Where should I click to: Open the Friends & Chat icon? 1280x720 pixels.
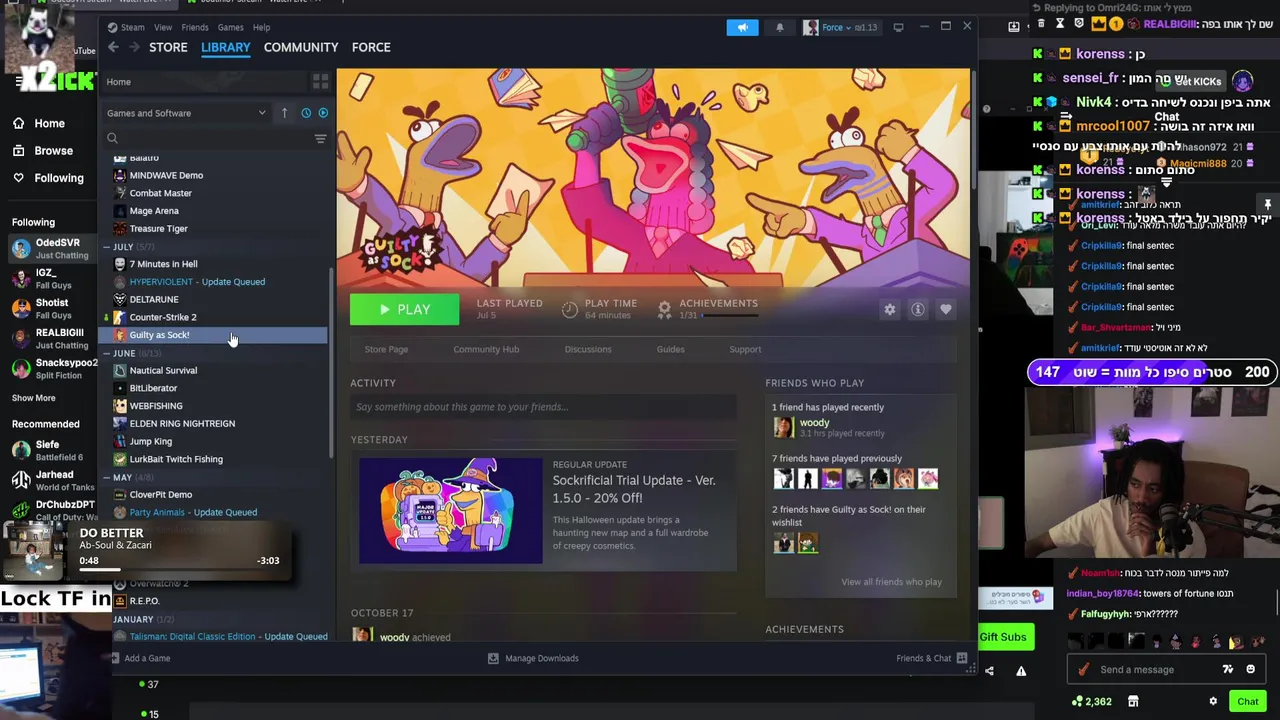point(962,658)
